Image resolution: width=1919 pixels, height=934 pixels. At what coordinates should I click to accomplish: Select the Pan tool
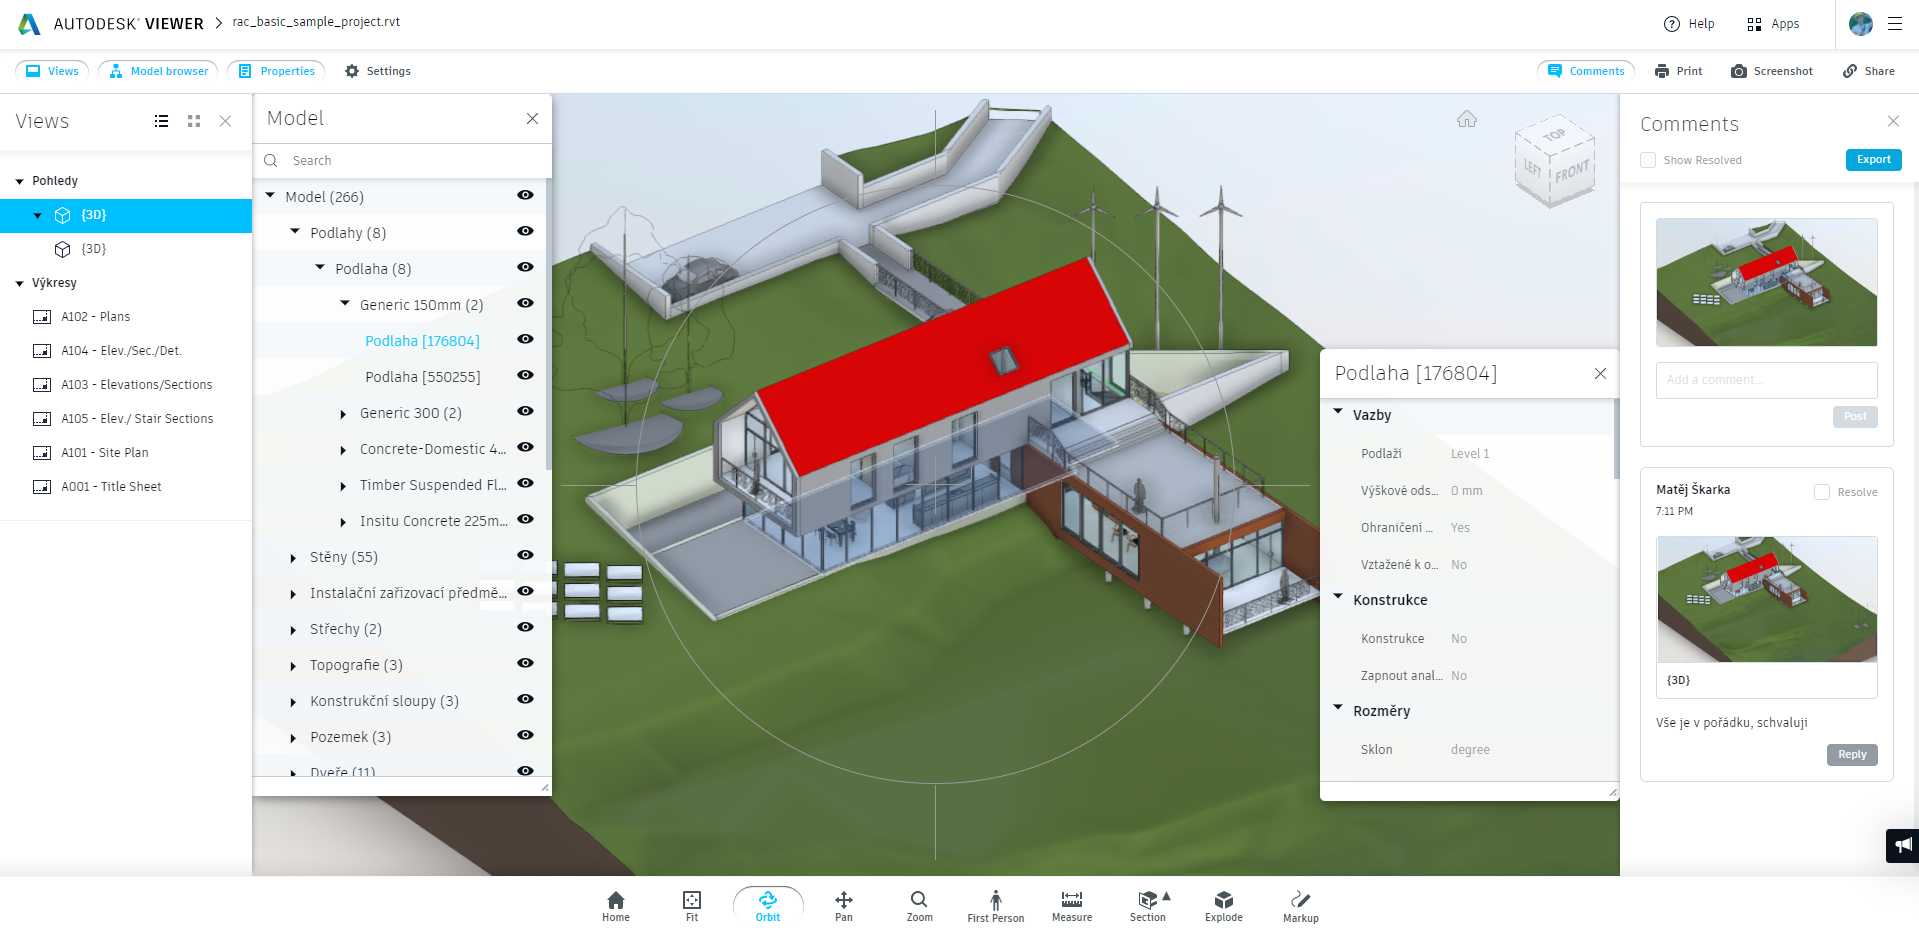[x=844, y=906]
